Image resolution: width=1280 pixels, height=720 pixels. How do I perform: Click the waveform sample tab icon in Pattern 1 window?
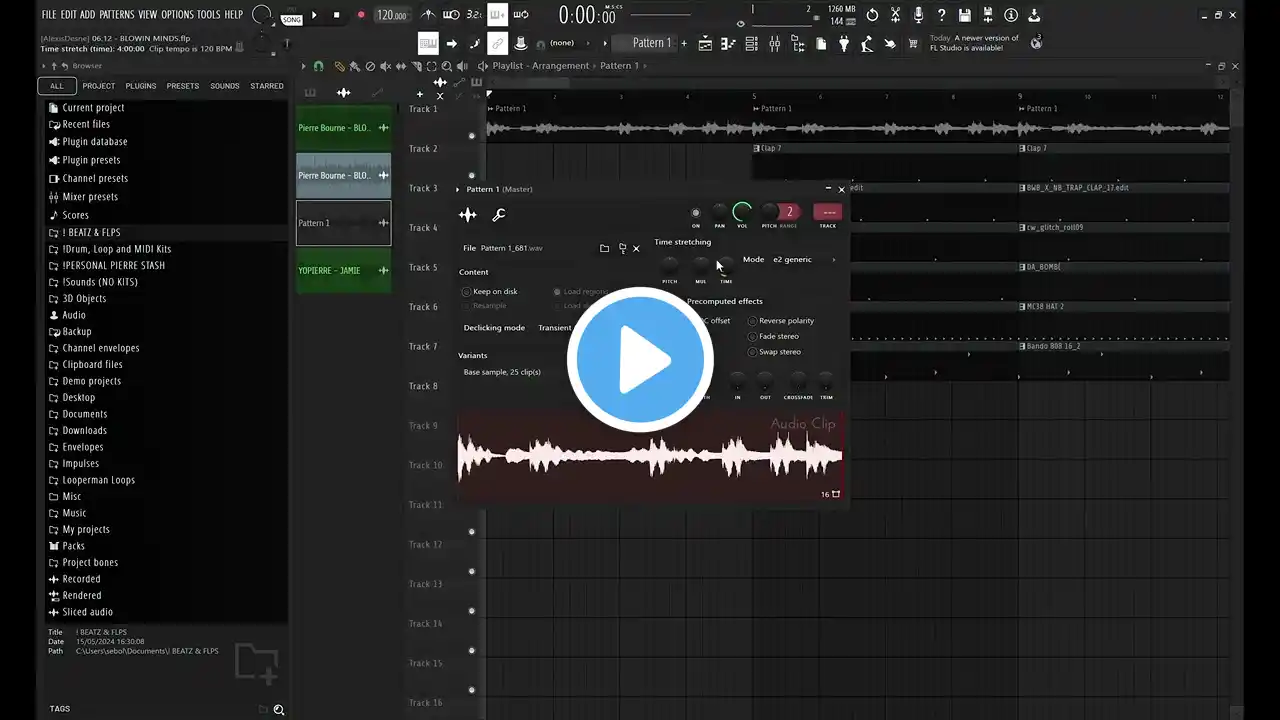point(467,215)
